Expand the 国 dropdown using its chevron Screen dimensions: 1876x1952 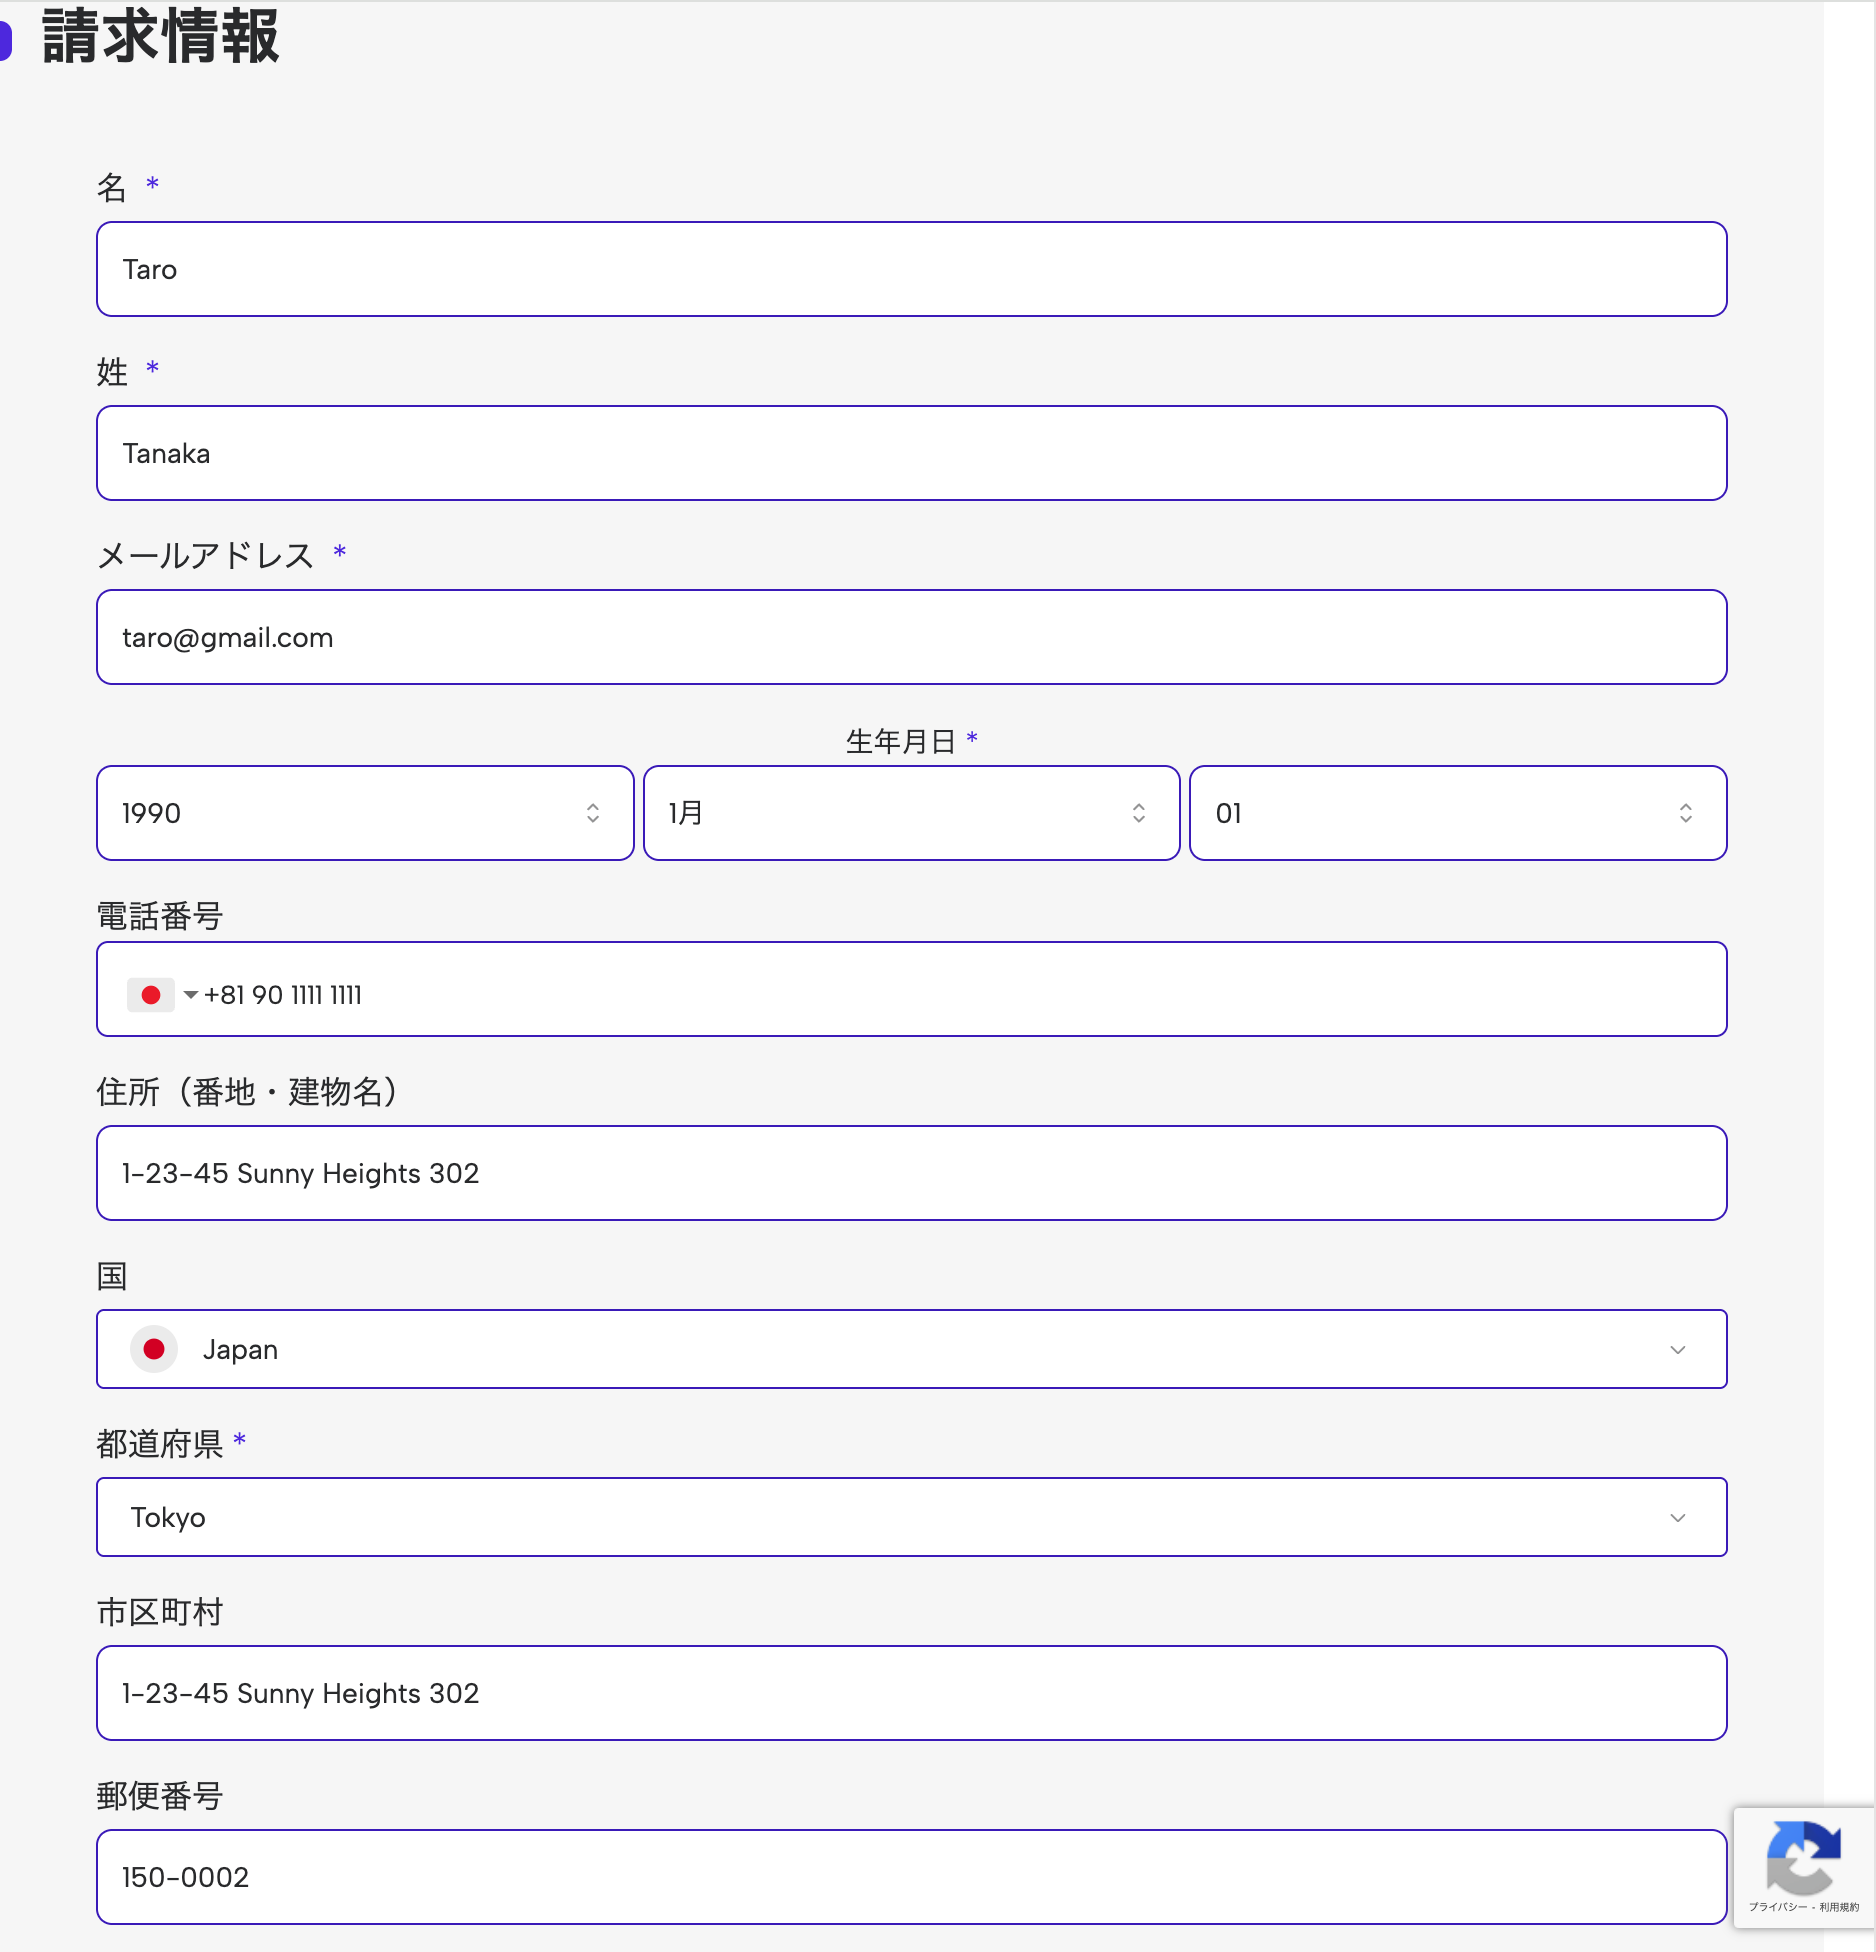[1677, 1349]
